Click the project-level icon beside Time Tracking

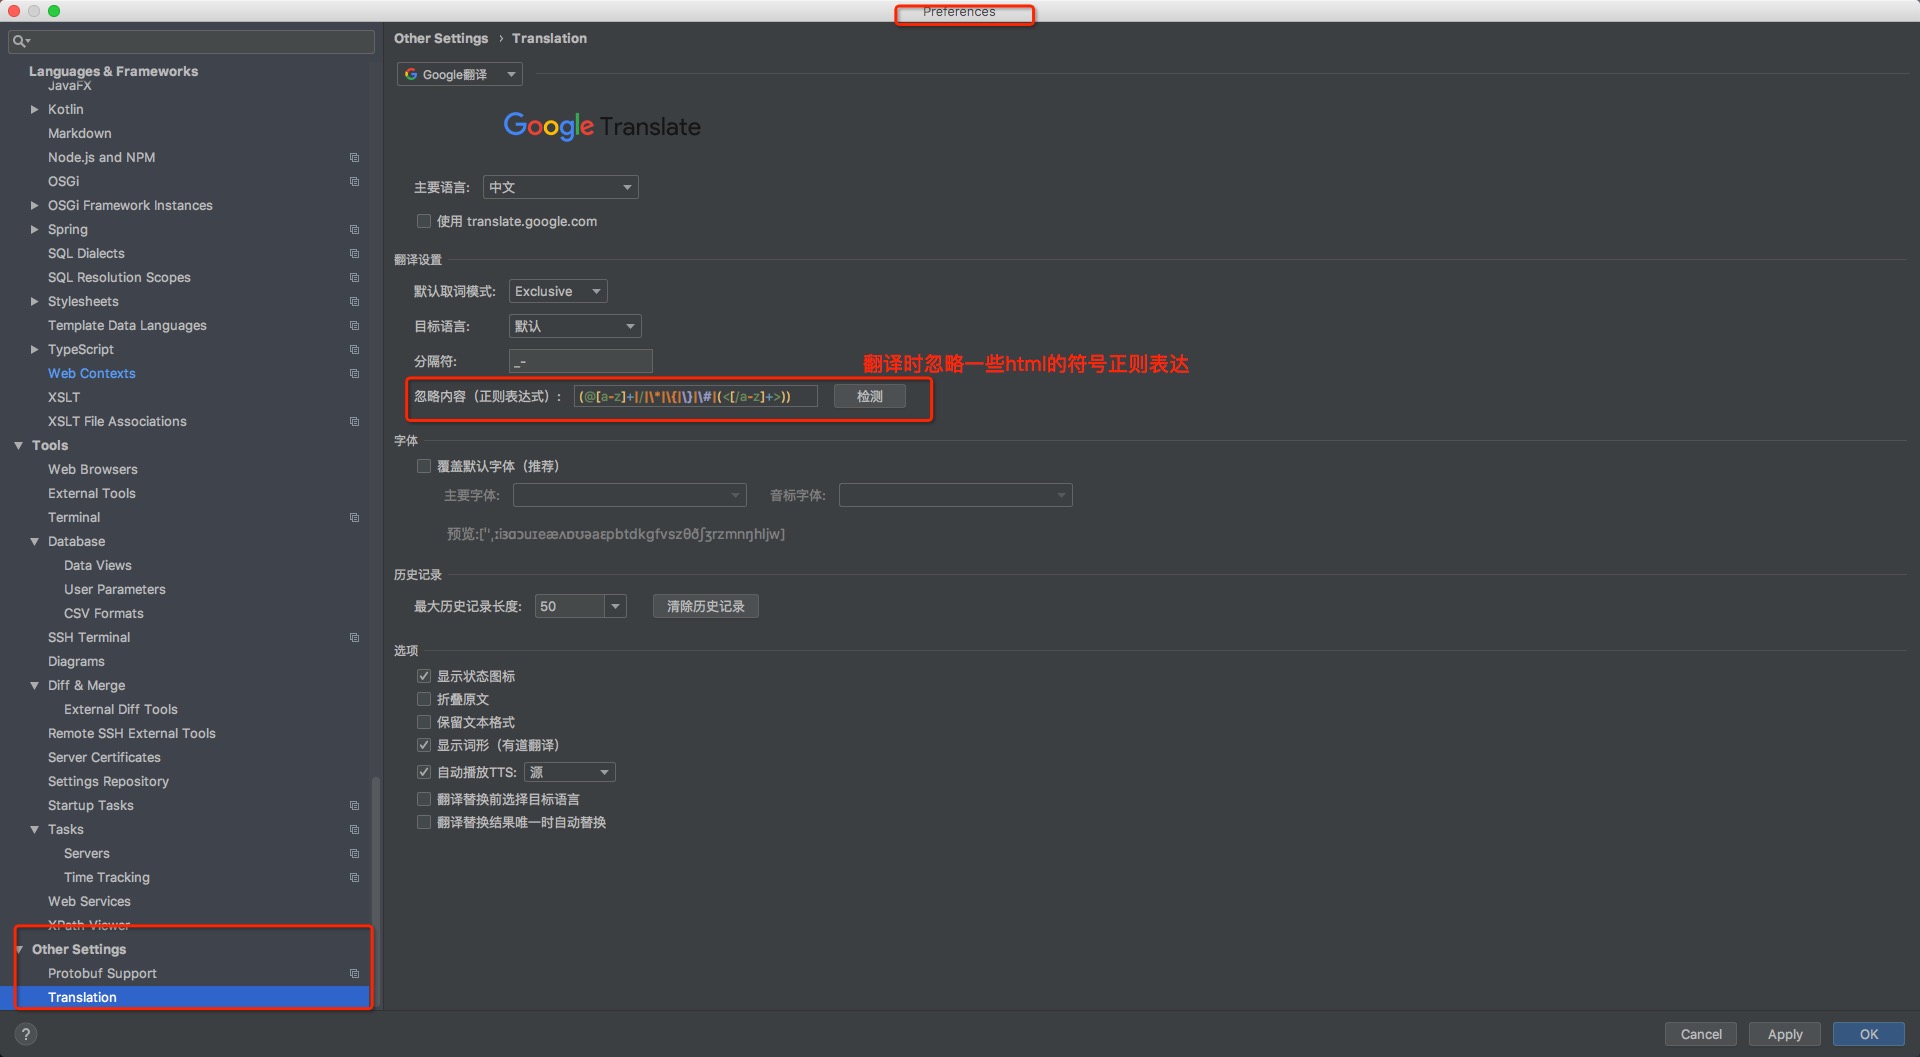(354, 878)
